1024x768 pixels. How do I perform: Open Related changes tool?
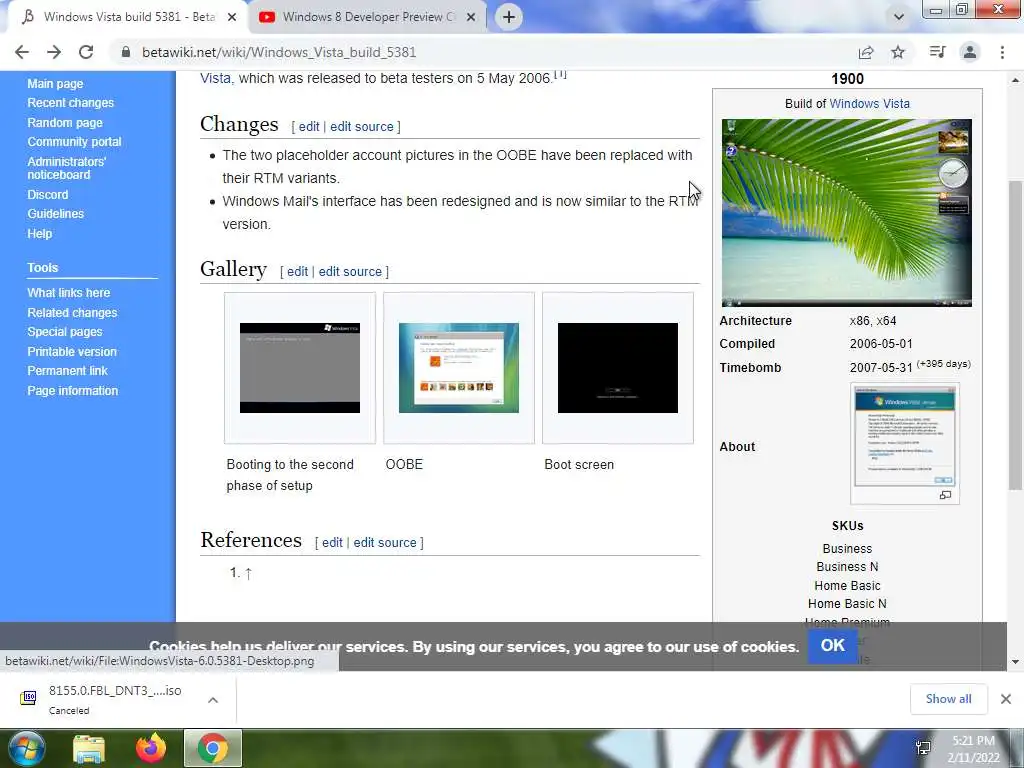[x=72, y=313]
